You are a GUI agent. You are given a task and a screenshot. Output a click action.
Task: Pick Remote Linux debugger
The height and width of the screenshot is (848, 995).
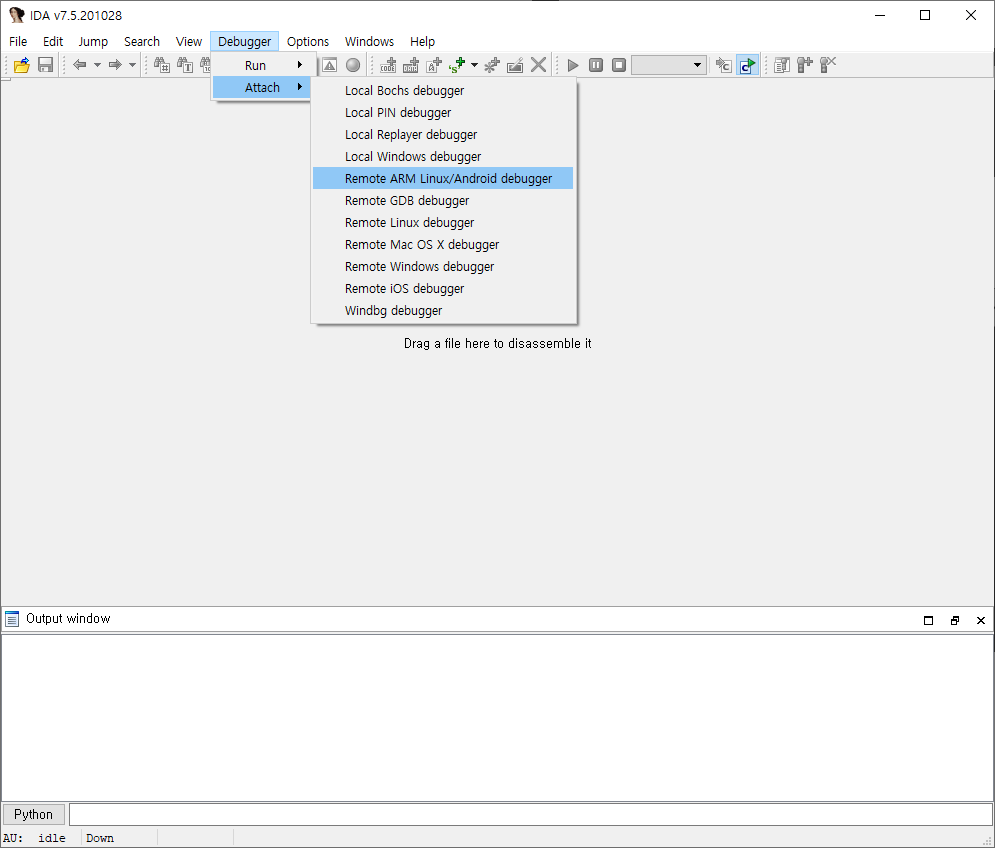point(443,222)
